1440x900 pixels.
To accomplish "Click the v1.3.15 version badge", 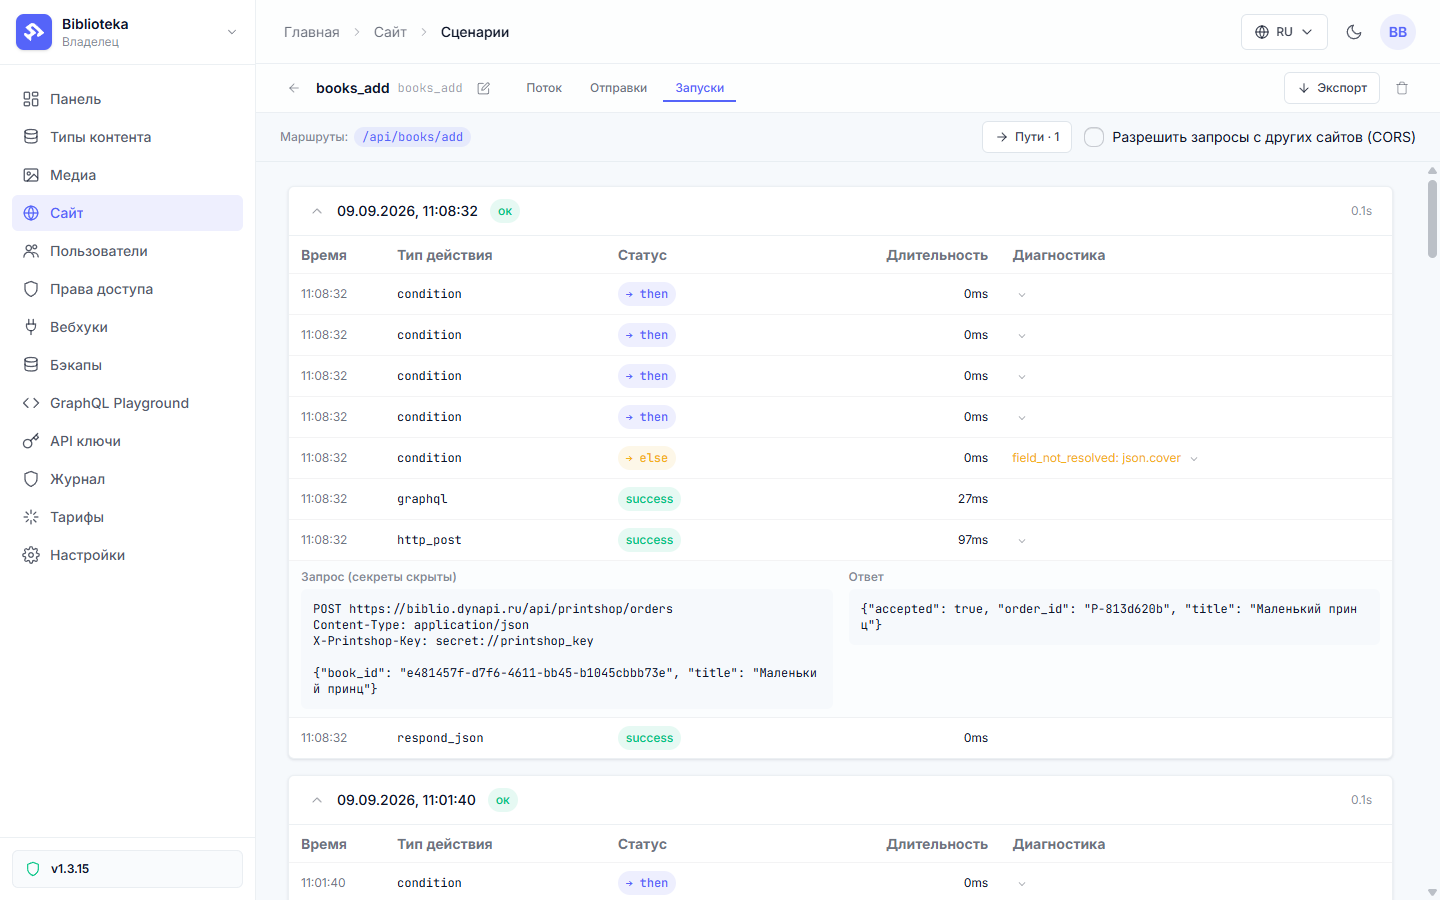I will [x=127, y=869].
